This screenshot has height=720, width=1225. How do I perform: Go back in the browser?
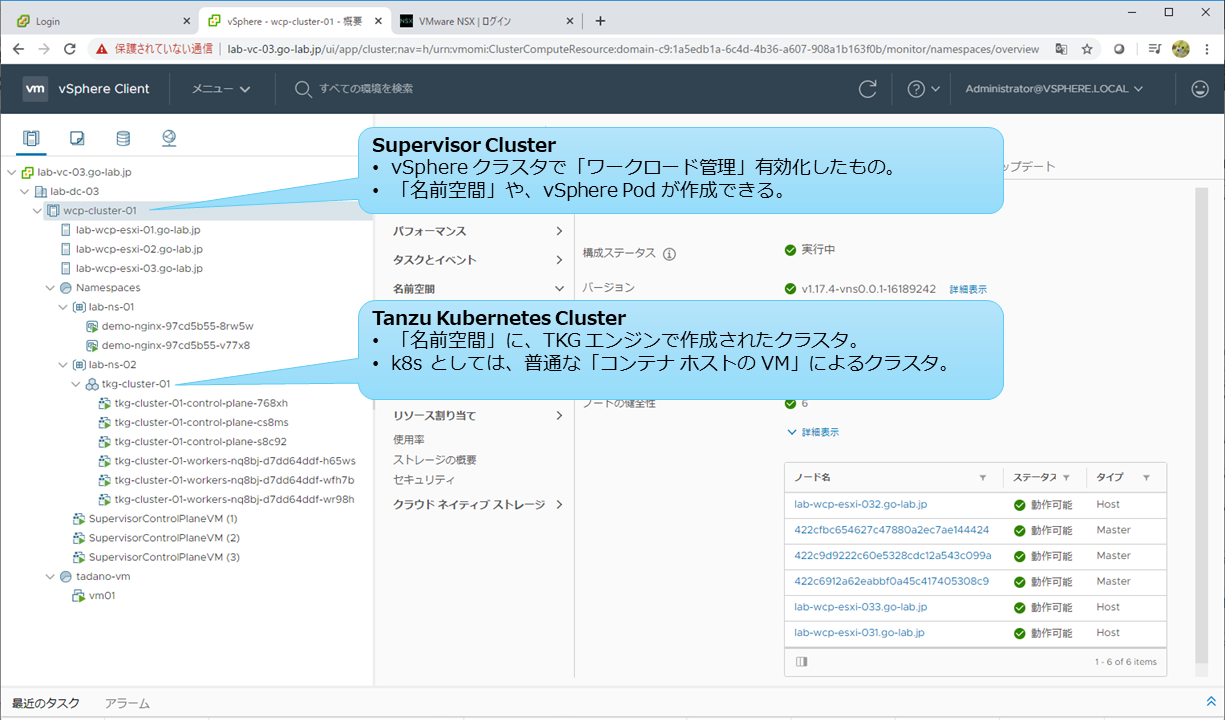point(18,48)
